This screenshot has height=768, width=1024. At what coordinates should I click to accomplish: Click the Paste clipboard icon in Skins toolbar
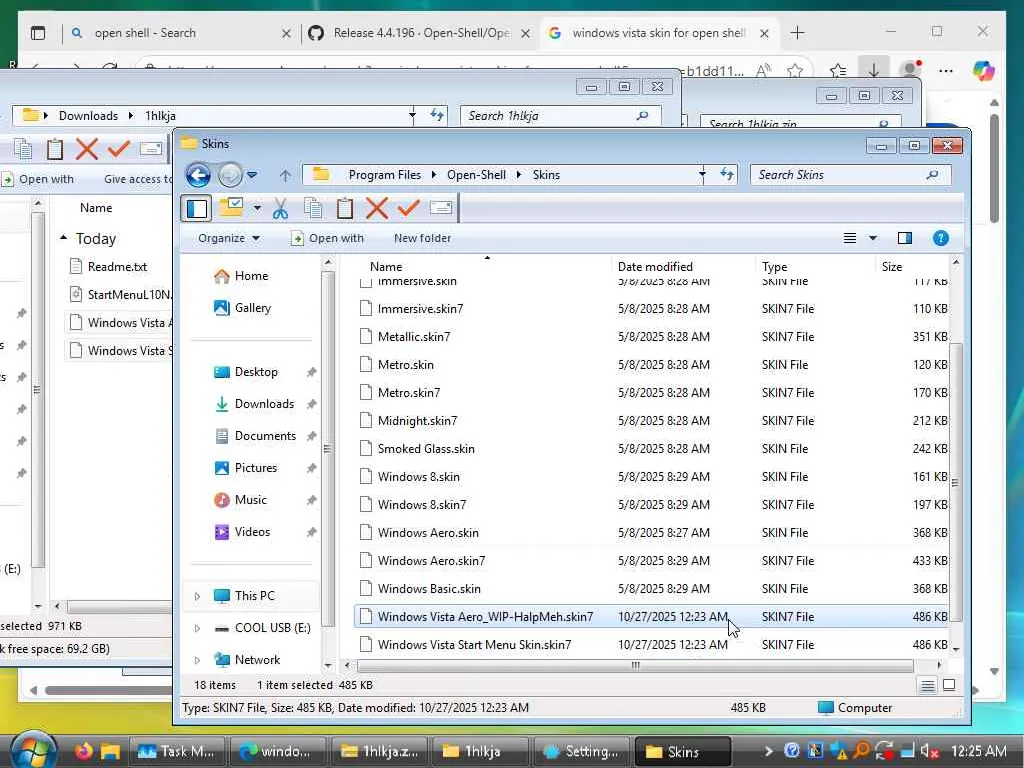coord(345,208)
